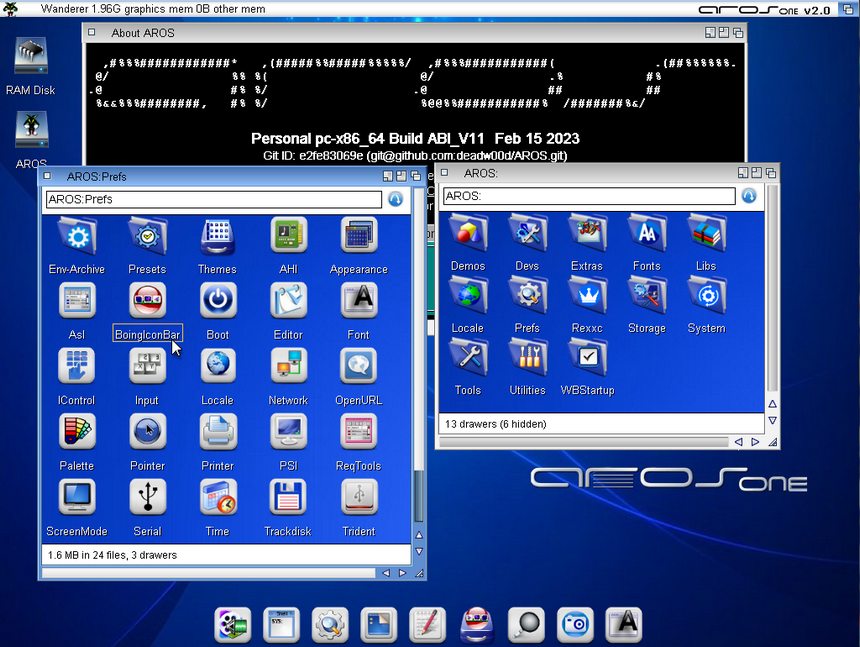Launch the camera screenshot tool in dock
The image size is (860, 647).
(x=574, y=624)
